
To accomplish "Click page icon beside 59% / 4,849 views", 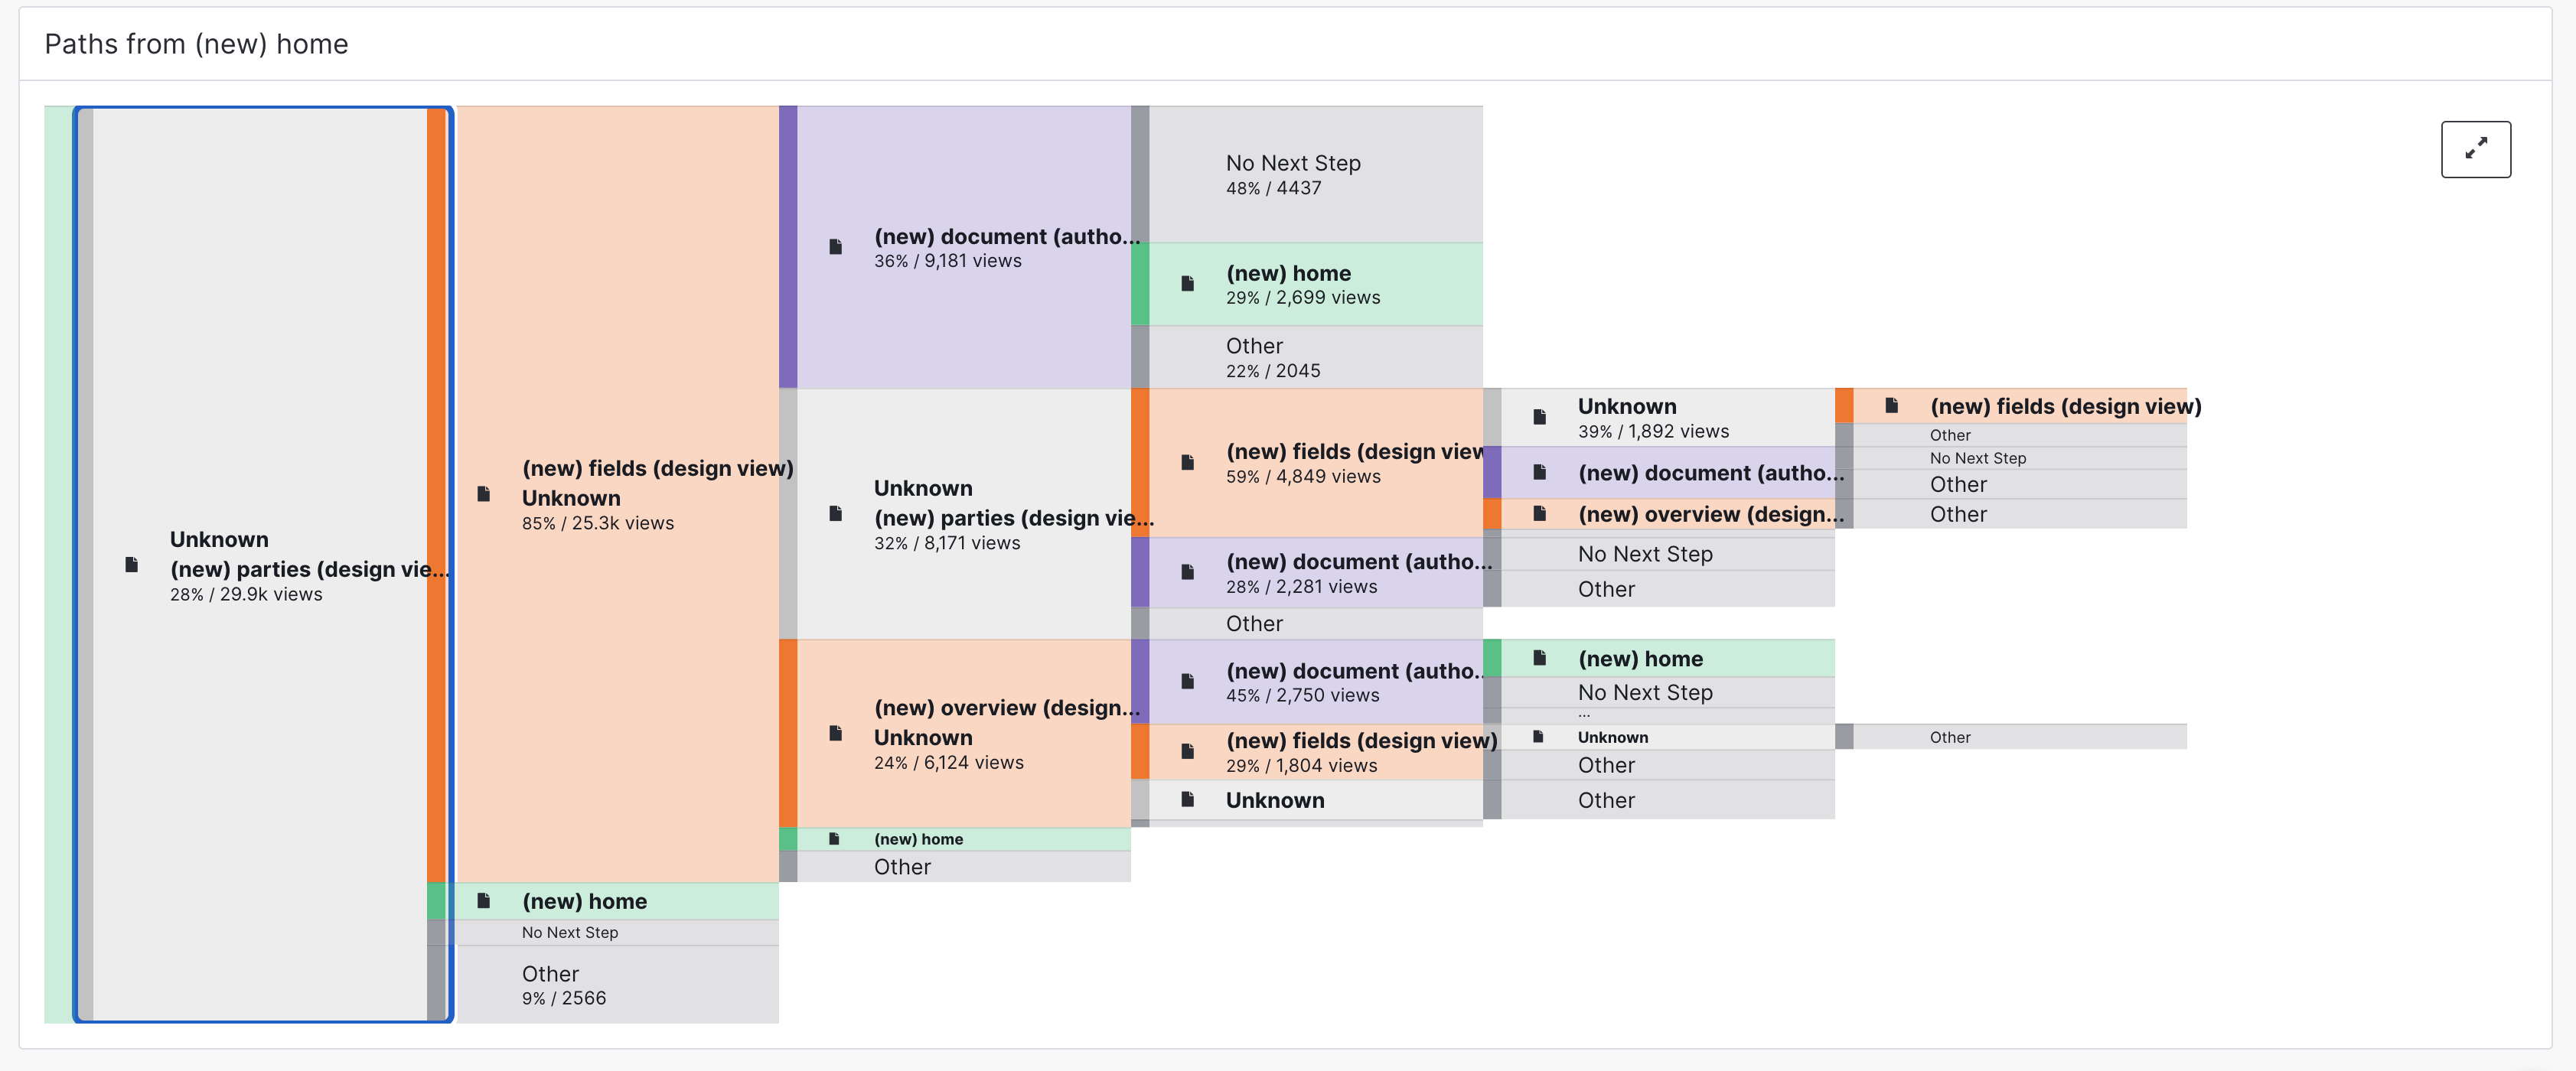I will tap(1188, 463).
